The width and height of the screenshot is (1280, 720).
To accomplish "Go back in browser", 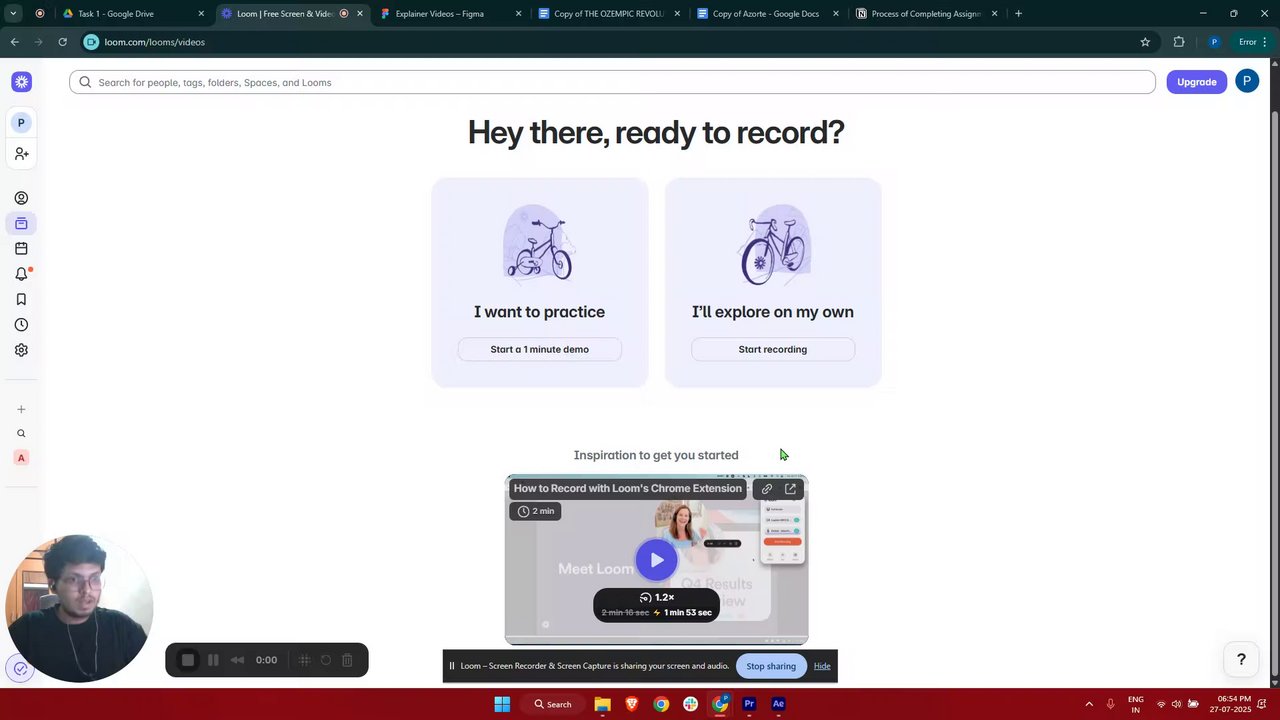I will pyautogui.click(x=14, y=42).
